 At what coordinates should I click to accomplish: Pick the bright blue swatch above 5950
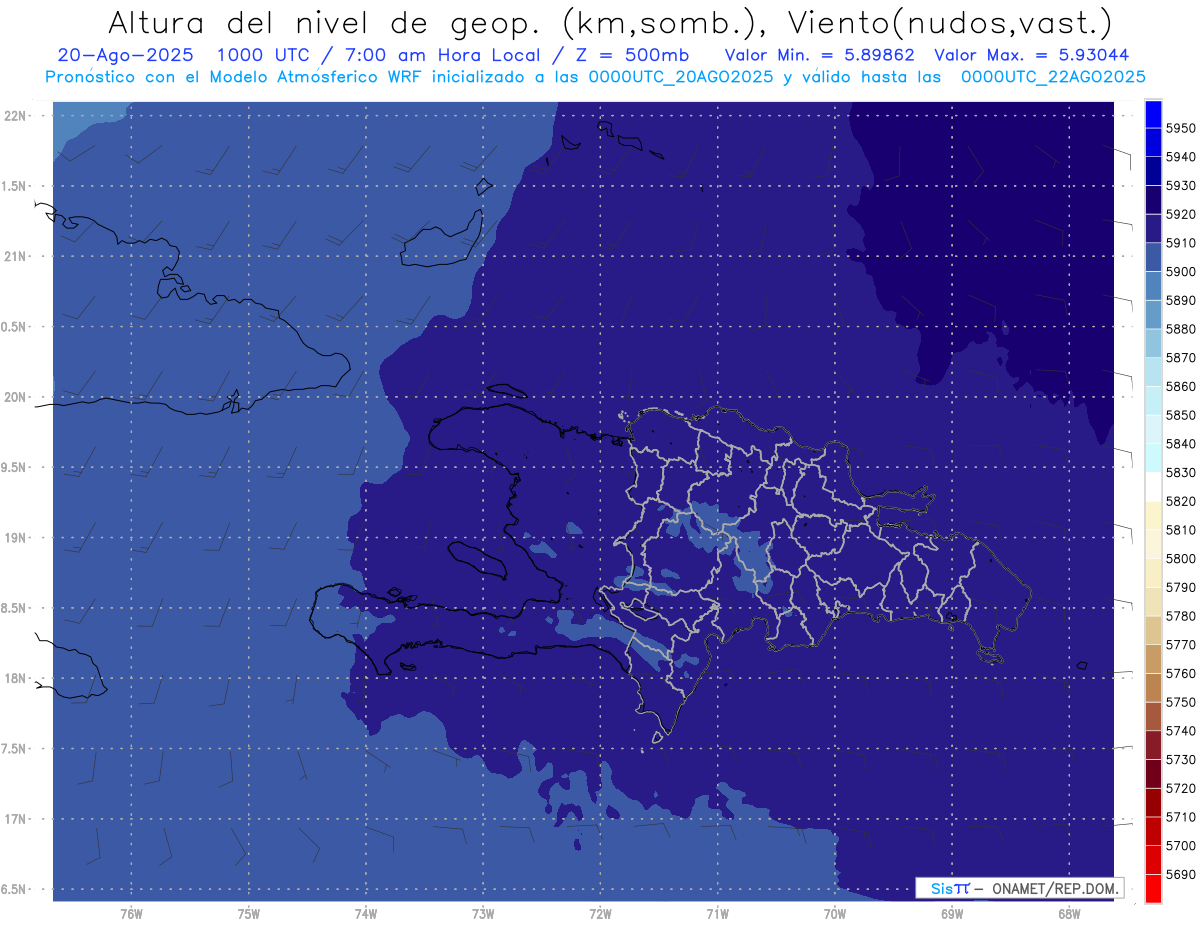tap(1153, 114)
